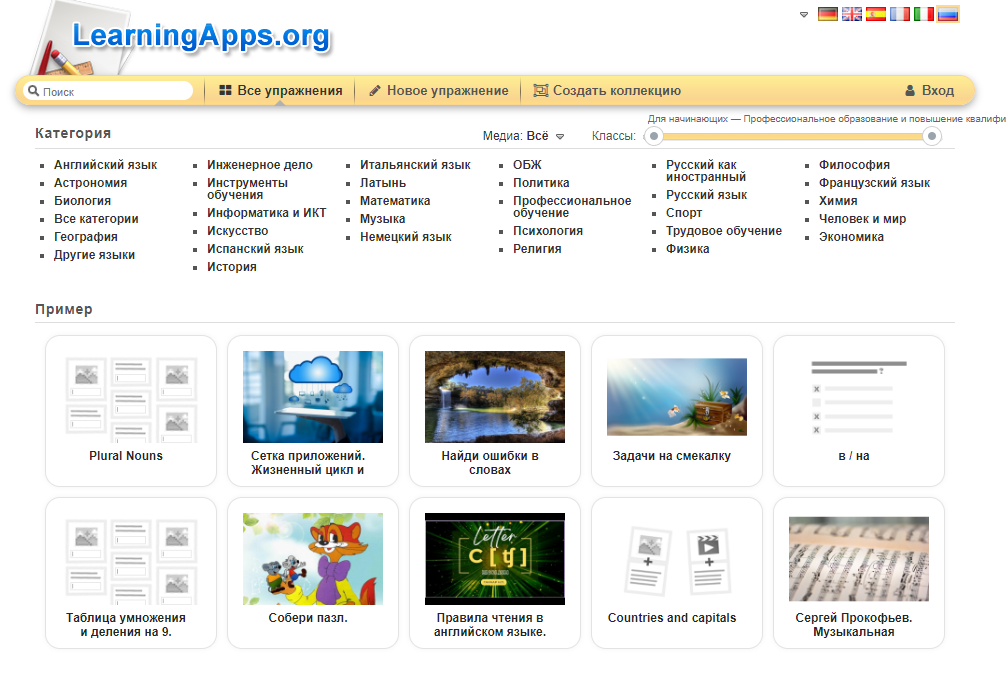
Task: Open category История
Action: click(232, 267)
